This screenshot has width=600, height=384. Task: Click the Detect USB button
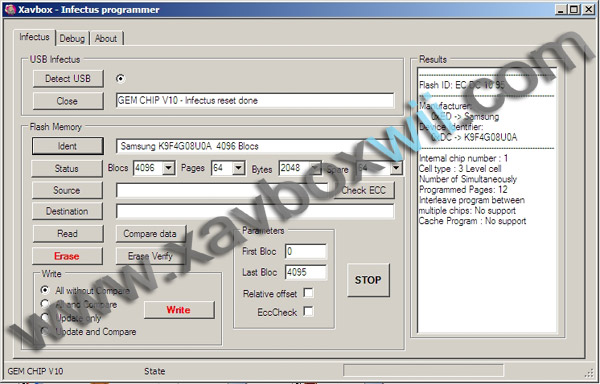[68, 79]
